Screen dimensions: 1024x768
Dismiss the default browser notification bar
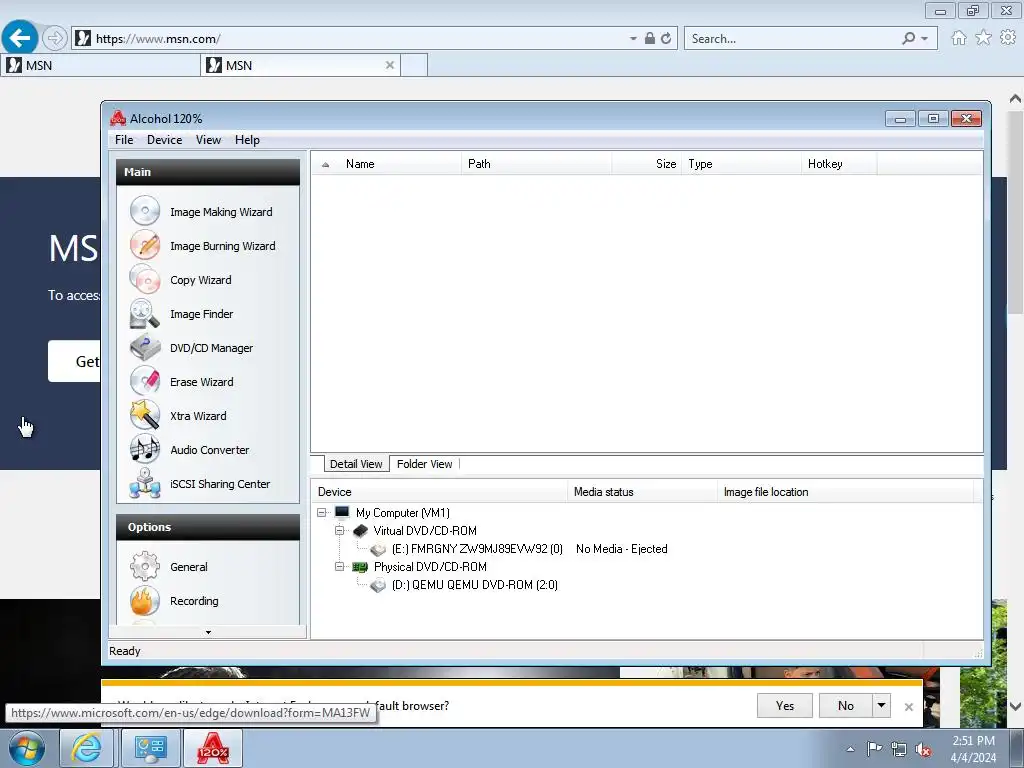(908, 707)
